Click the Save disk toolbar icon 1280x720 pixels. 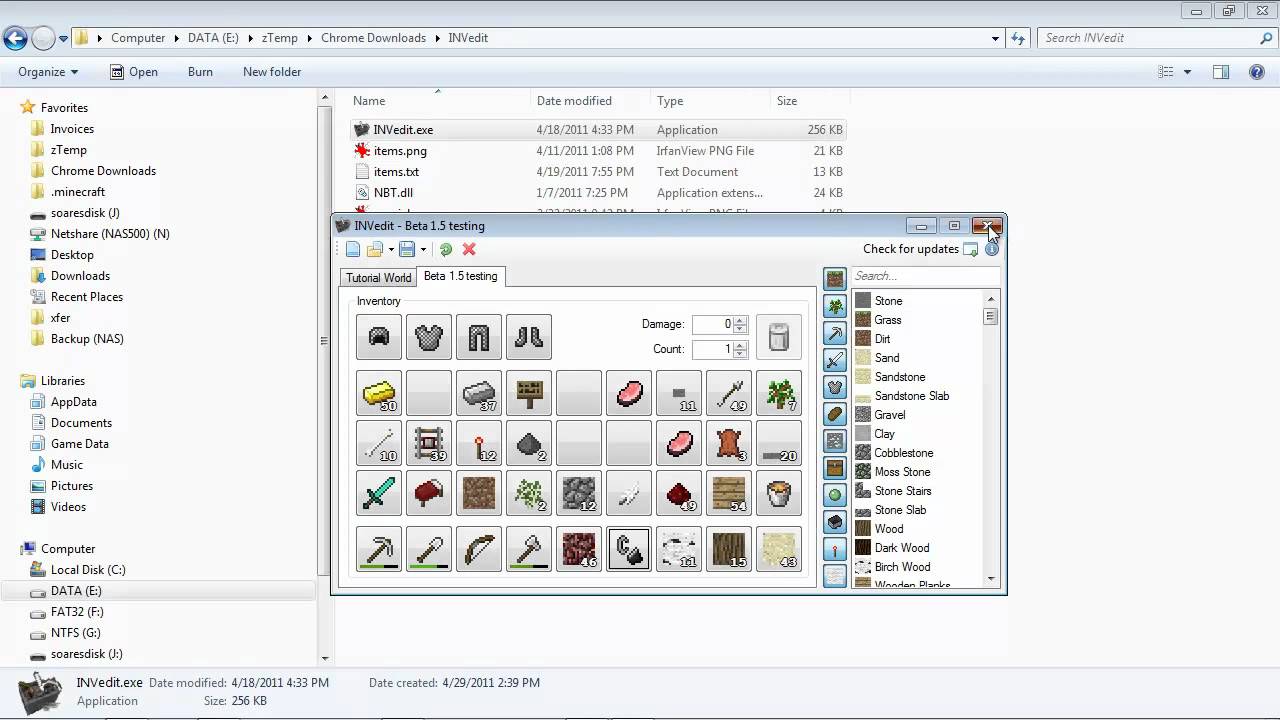pyautogui.click(x=407, y=249)
